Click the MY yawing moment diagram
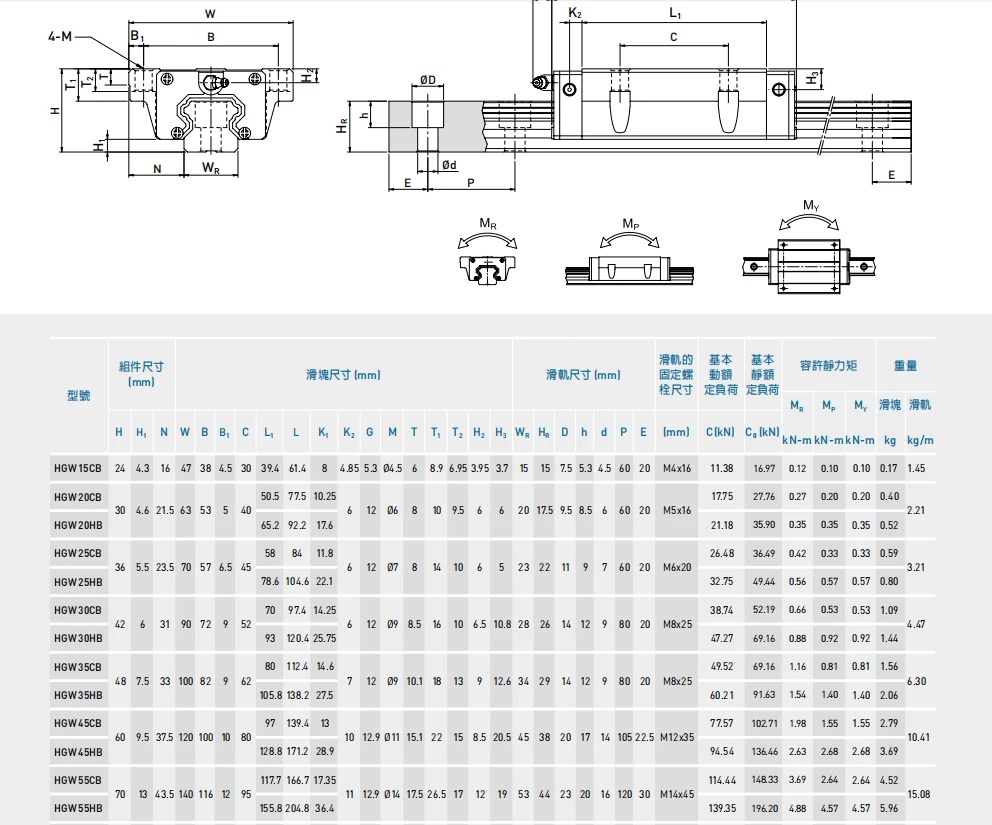This screenshot has width=992, height=825. tap(809, 247)
